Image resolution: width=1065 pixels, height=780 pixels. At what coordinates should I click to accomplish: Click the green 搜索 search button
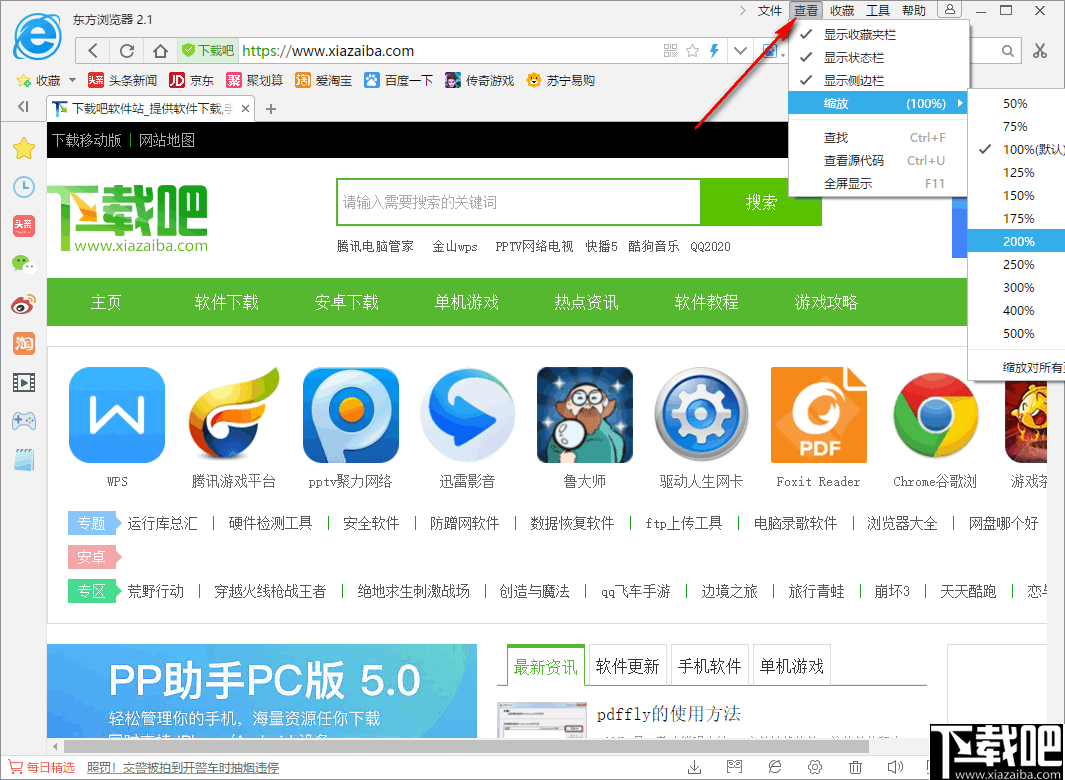click(761, 201)
